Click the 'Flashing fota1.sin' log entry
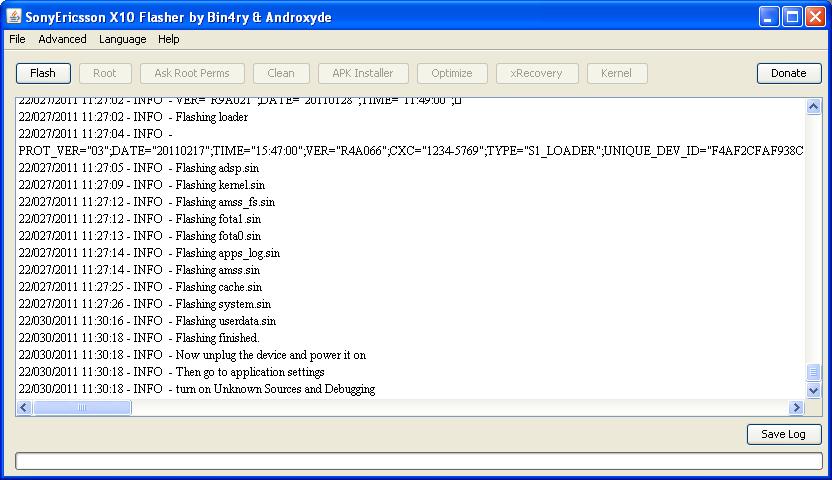This screenshot has height=480, width=832. click(140, 219)
